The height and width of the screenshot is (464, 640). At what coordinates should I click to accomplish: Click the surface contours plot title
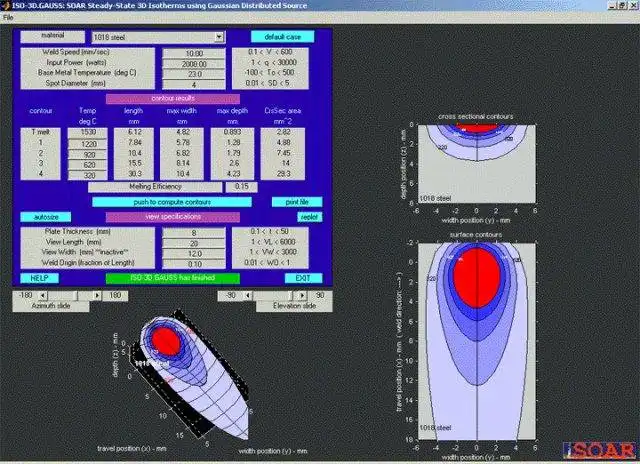pyautogui.click(x=476, y=235)
